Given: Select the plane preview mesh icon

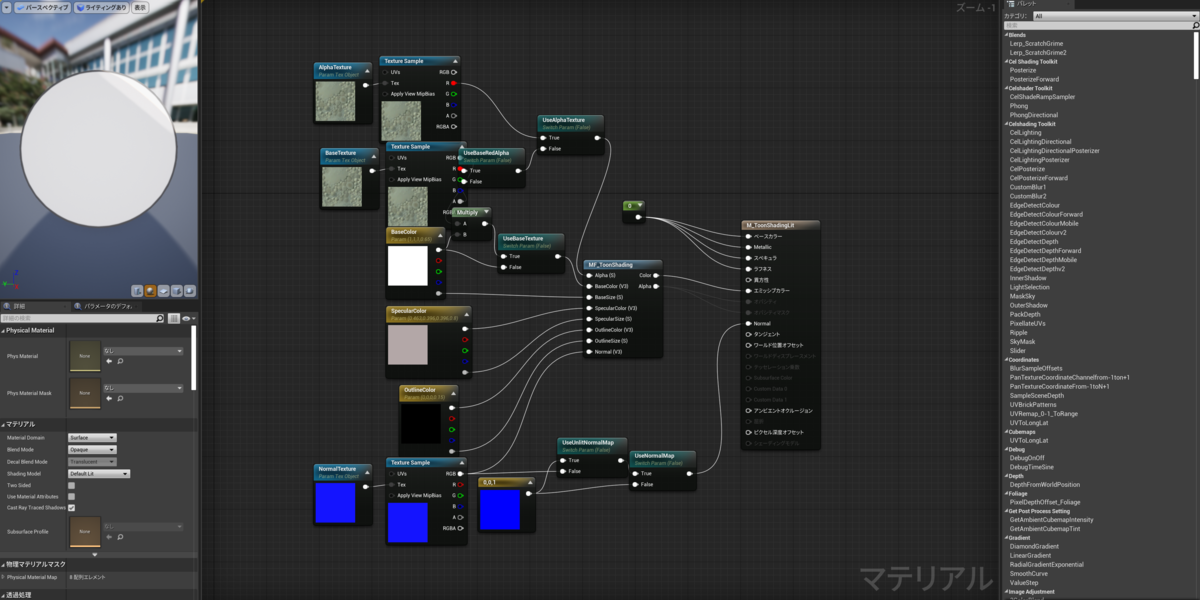Looking at the screenshot, I should click(x=163, y=291).
